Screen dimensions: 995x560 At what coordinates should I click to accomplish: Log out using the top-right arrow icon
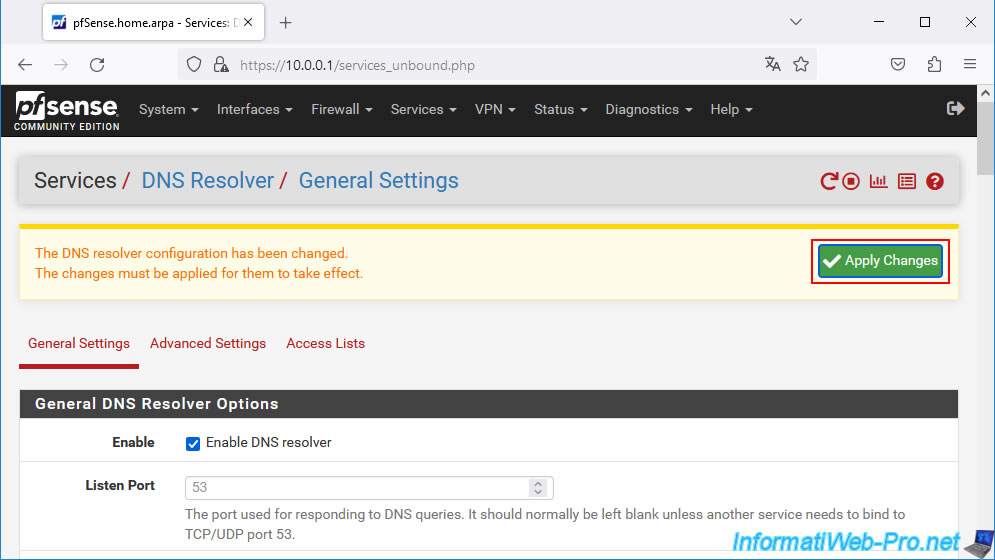click(956, 109)
